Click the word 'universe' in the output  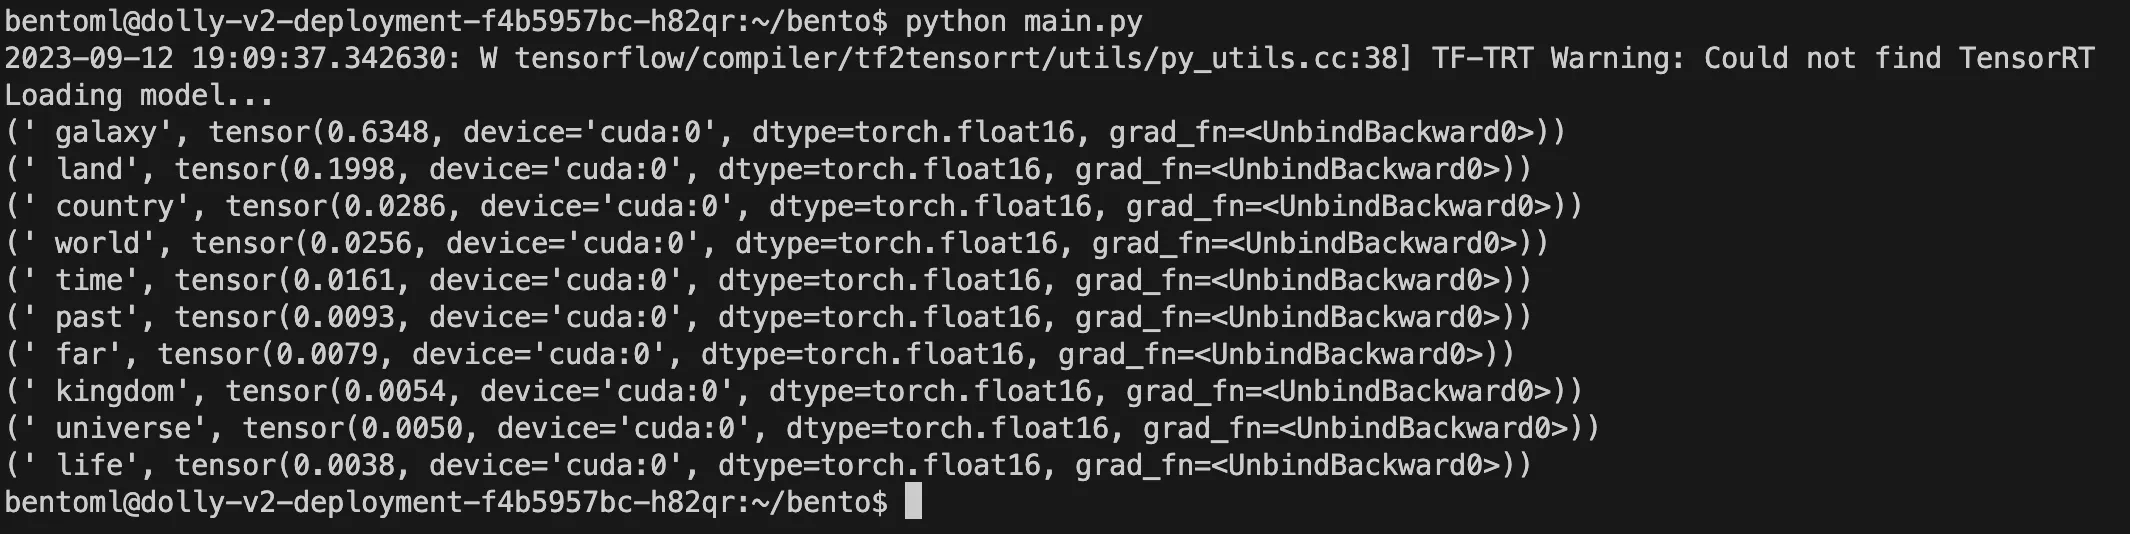tap(123, 428)
